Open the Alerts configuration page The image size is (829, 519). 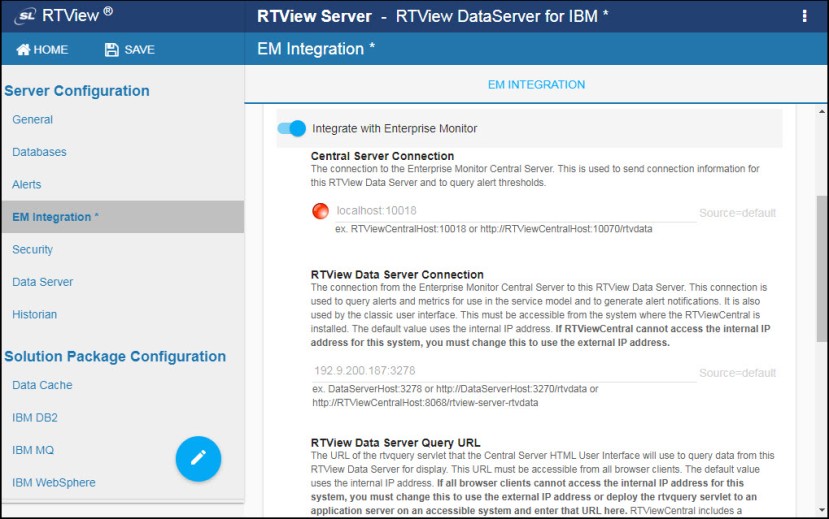(x=27, y=185)
